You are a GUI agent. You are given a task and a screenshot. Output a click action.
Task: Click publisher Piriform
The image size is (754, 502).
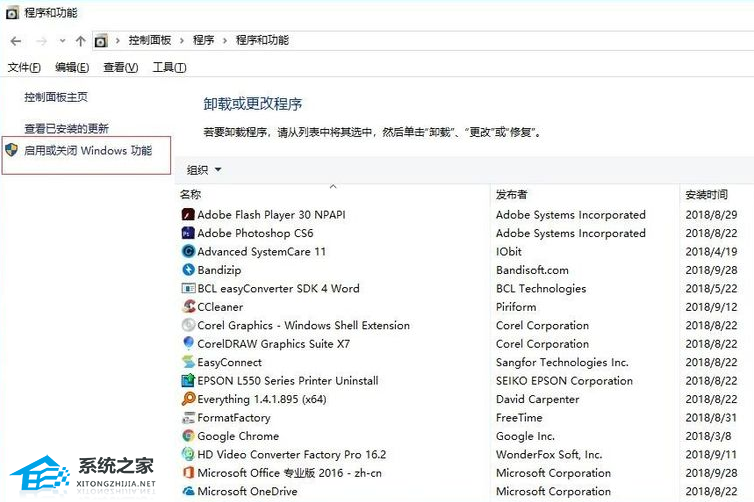pyautogui.click(x=516, y=307)
